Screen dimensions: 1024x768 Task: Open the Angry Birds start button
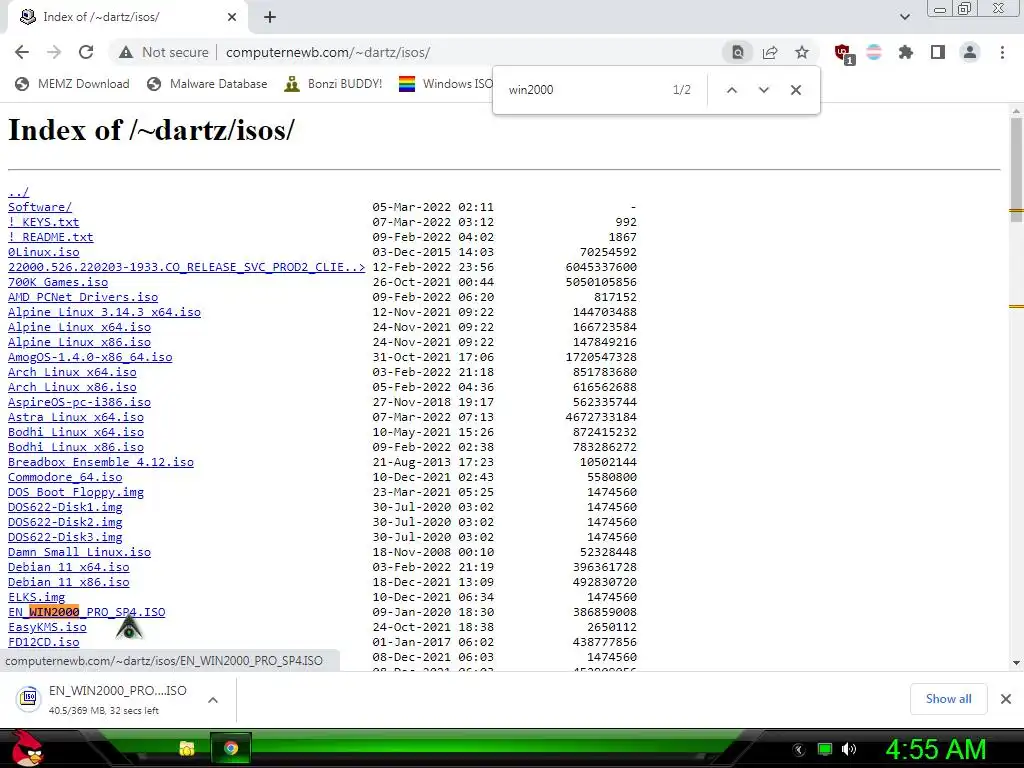[26, 748]
